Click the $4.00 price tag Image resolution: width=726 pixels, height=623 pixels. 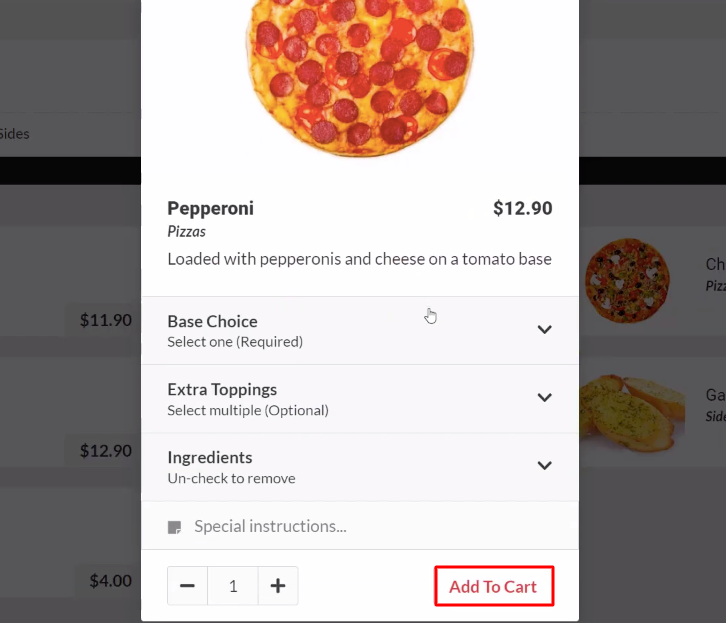110,580
